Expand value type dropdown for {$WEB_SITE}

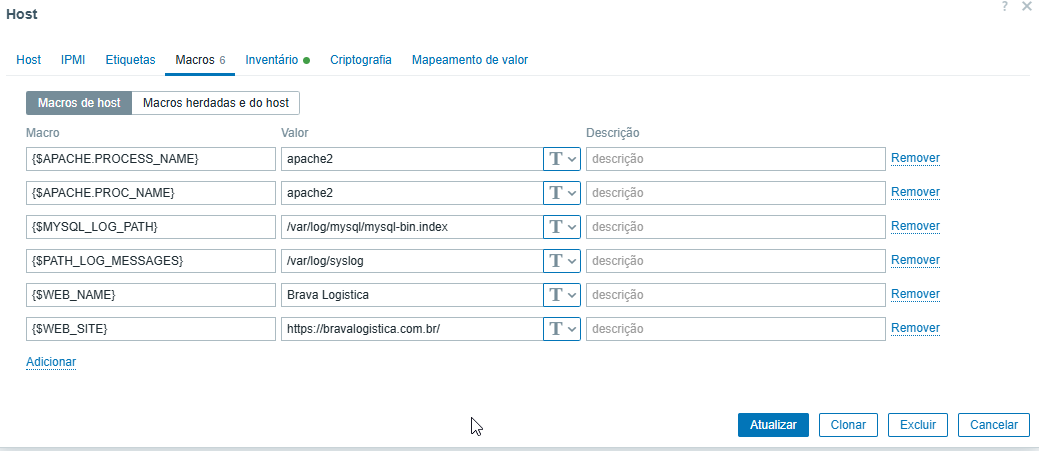point(562,329)
